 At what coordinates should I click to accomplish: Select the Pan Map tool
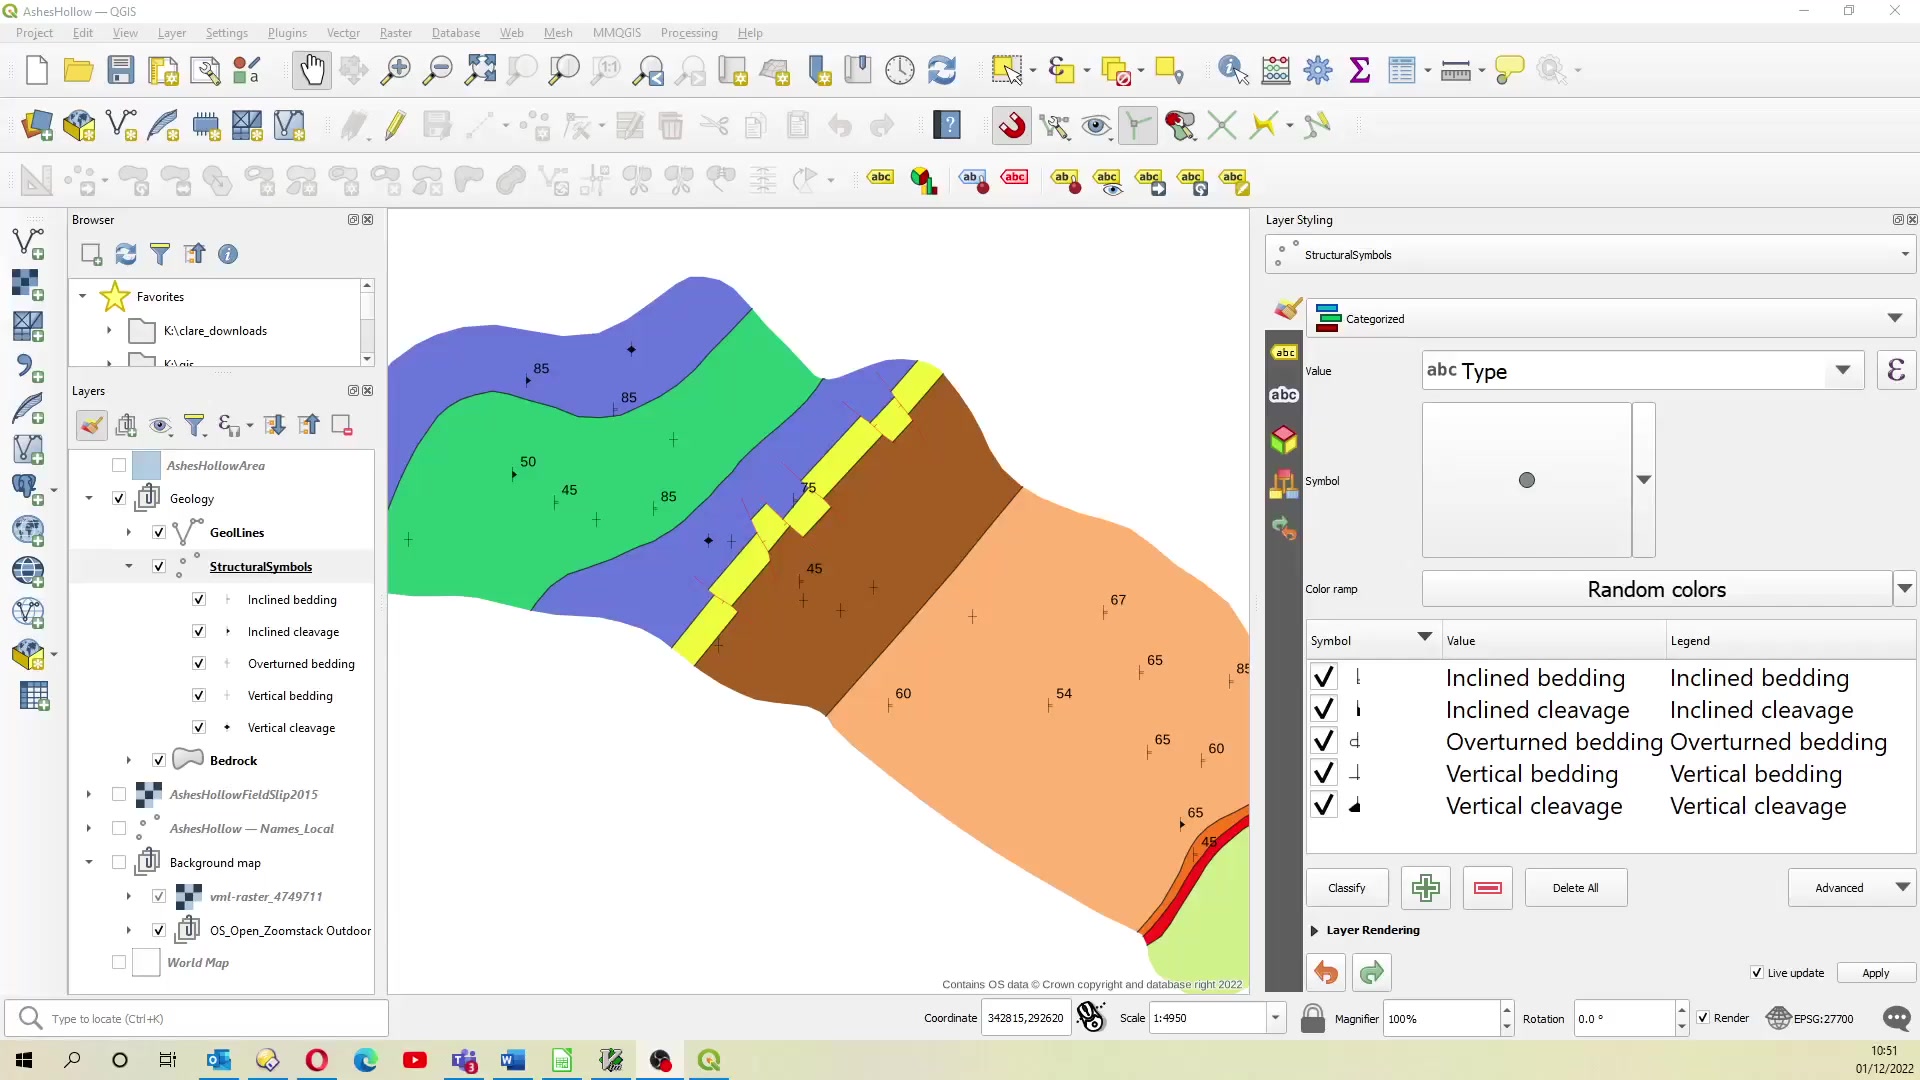coord(312,70)
